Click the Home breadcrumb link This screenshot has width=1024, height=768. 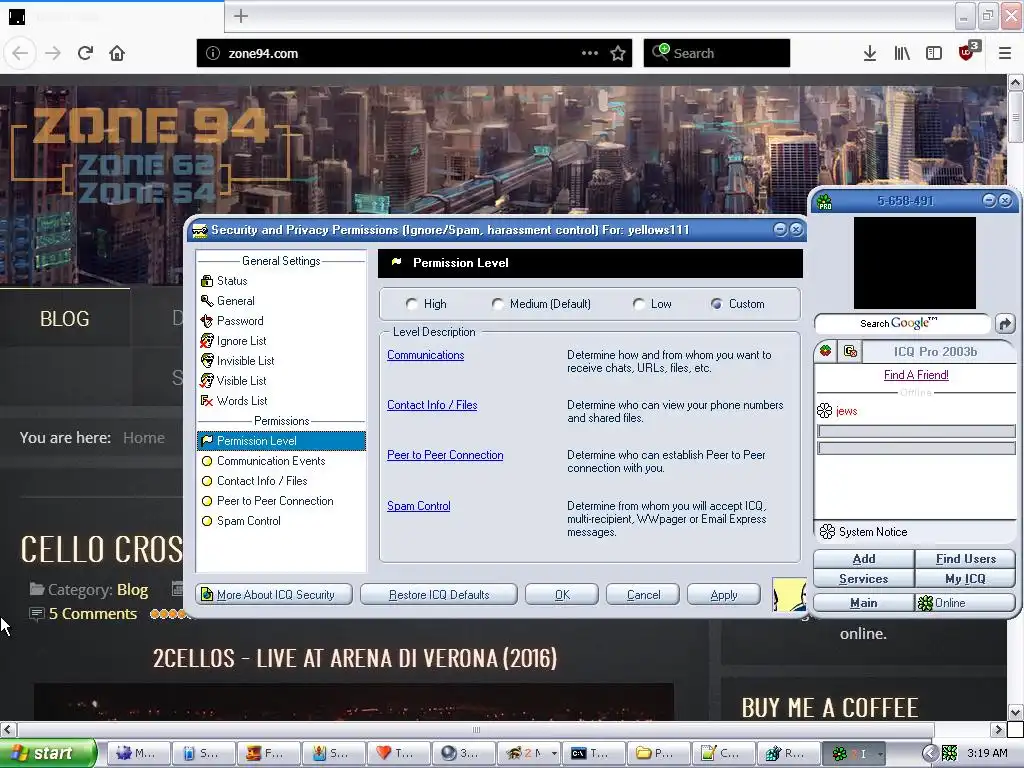(144, 438)
